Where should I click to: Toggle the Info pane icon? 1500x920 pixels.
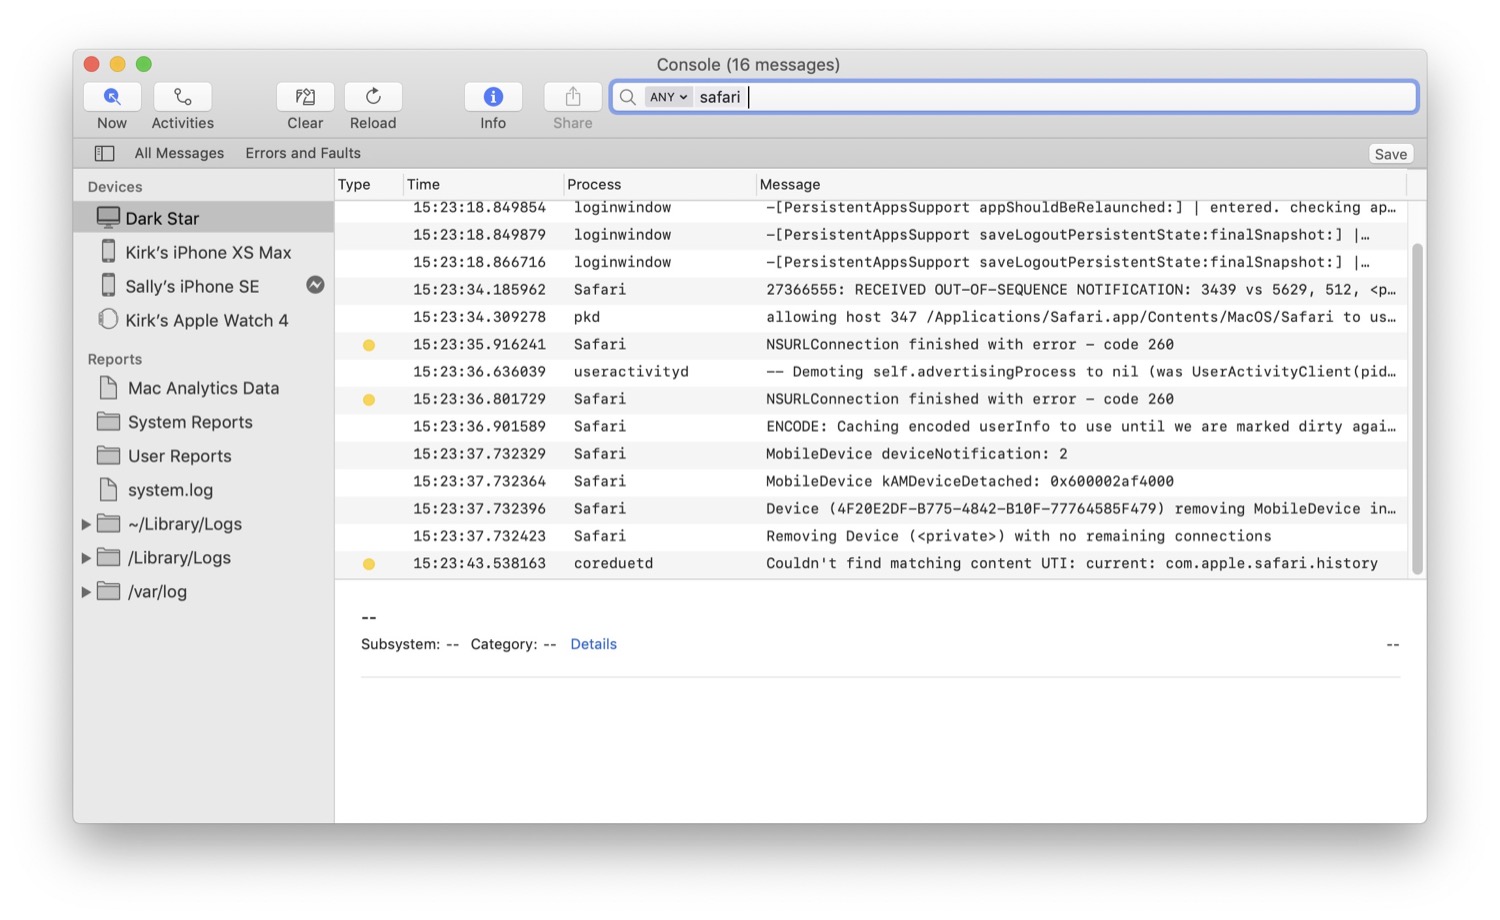tap(493, 97)
